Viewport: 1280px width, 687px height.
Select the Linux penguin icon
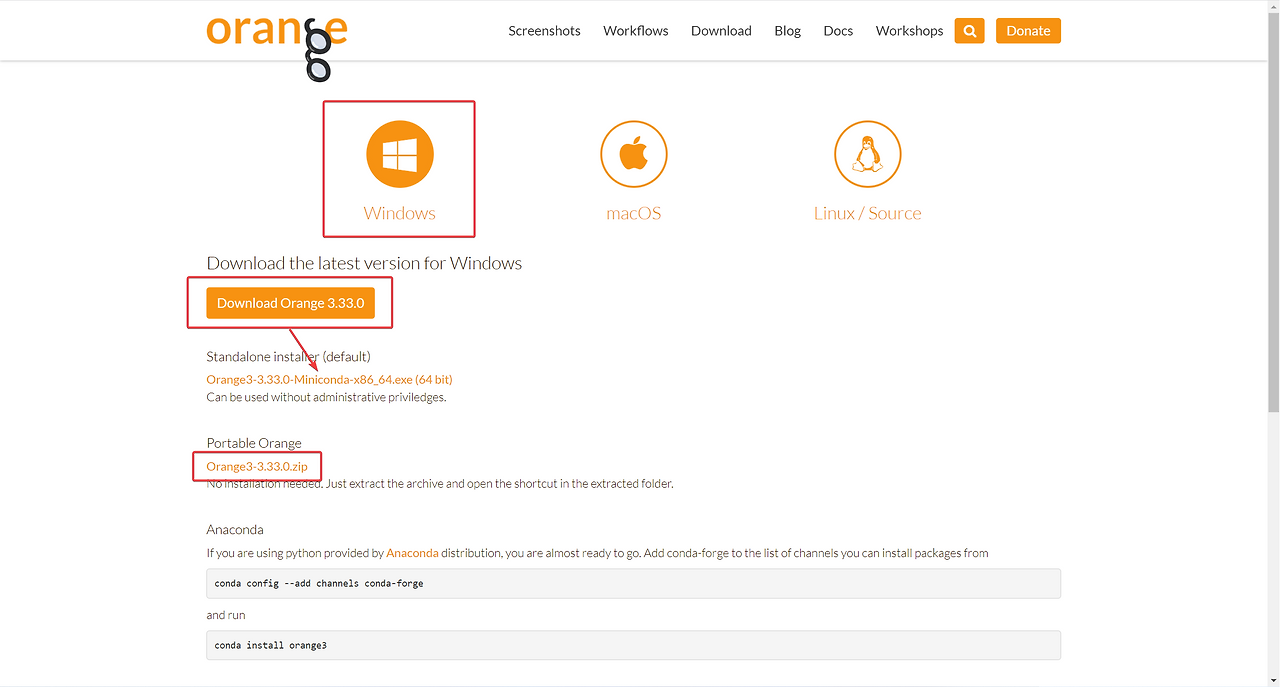click(868, 154)
